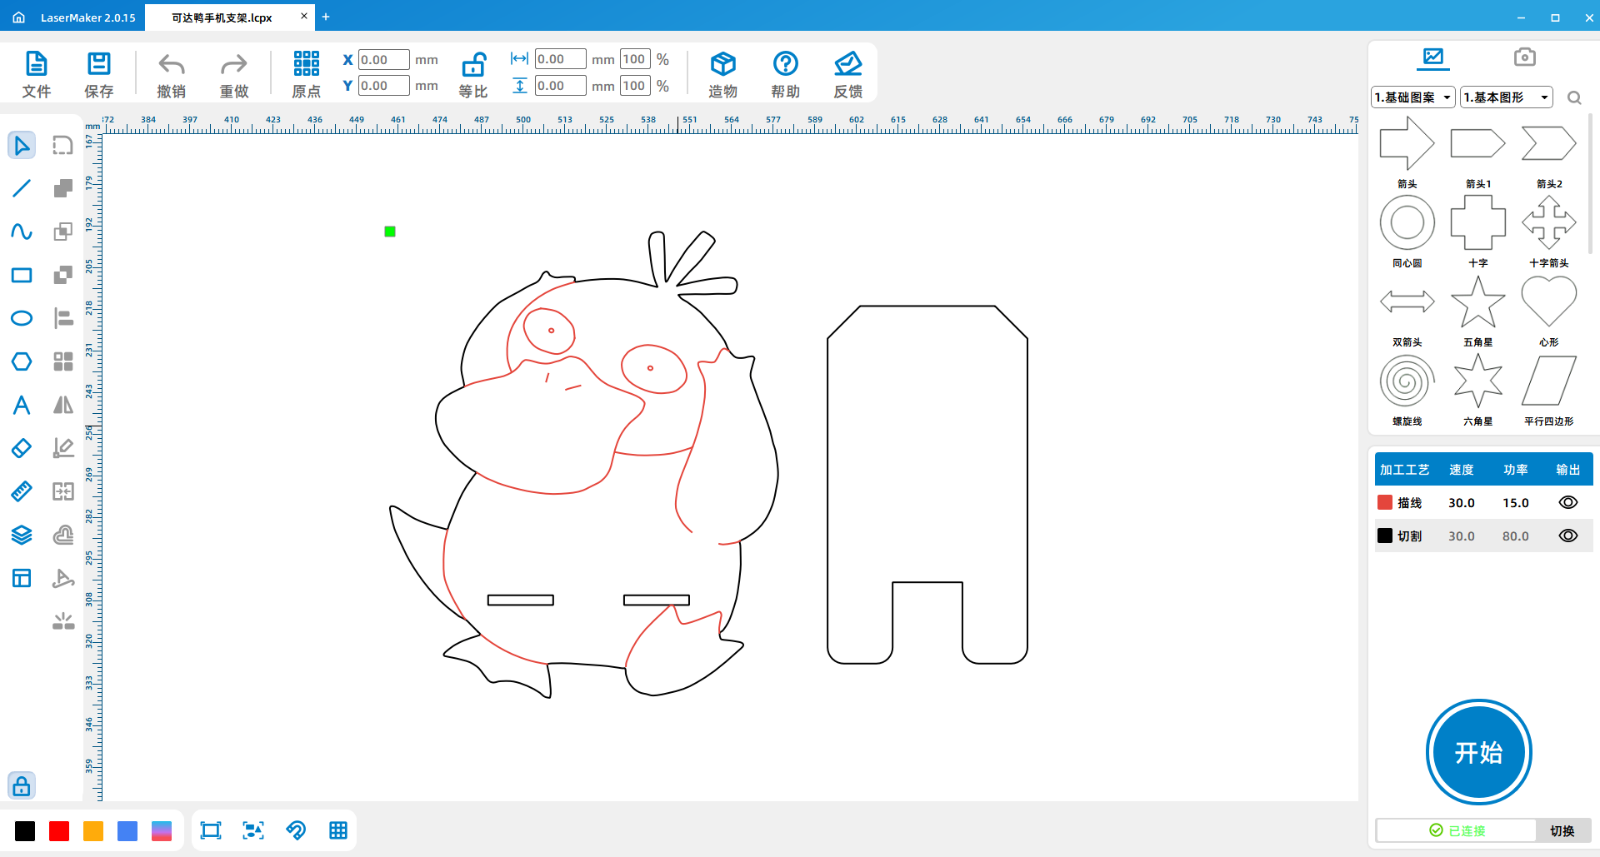Select the rectangle drawing tool

[21, 275]
